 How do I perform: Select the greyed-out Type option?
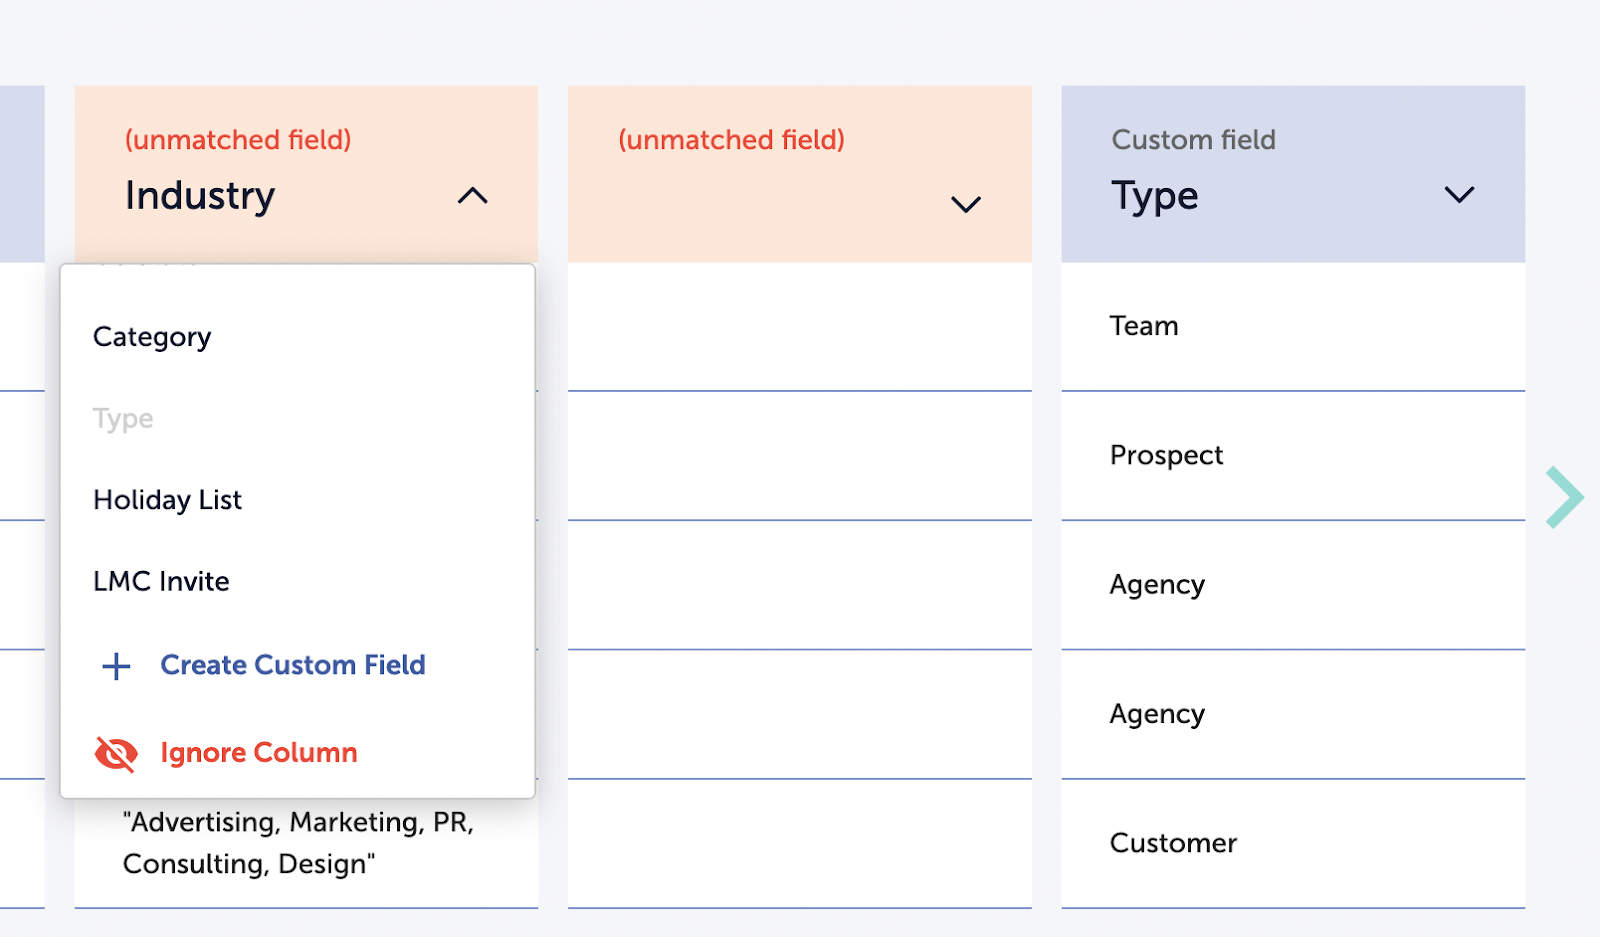[123, 418]
